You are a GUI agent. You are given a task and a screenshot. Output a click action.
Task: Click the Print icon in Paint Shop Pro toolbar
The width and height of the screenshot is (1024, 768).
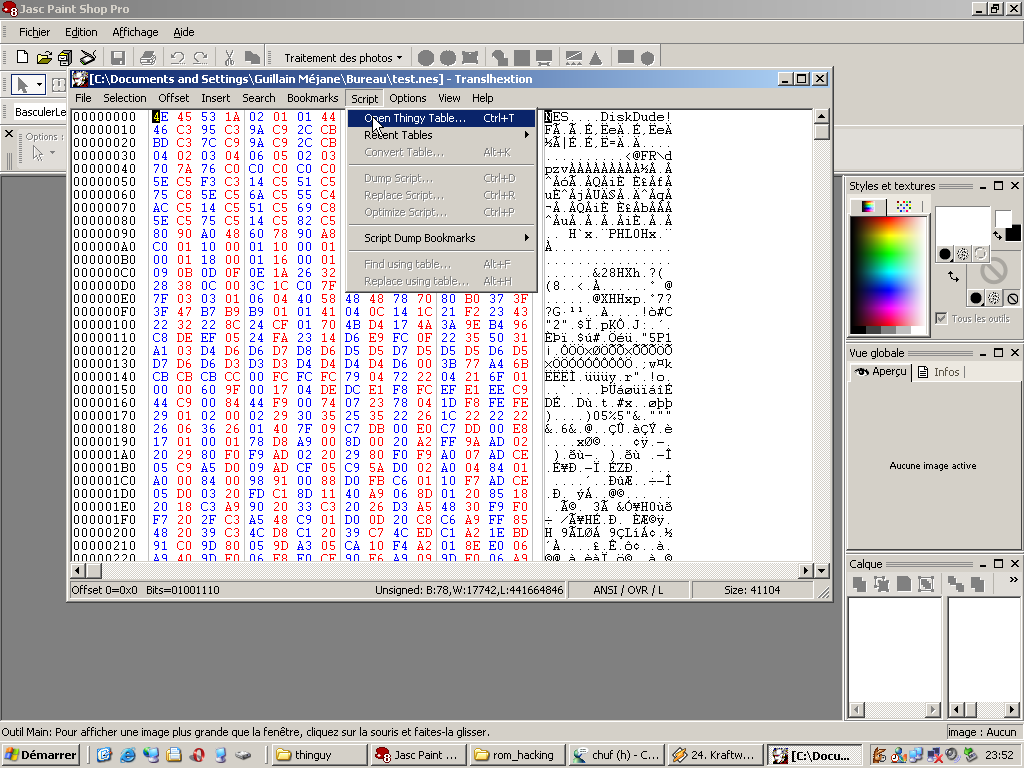148,57
